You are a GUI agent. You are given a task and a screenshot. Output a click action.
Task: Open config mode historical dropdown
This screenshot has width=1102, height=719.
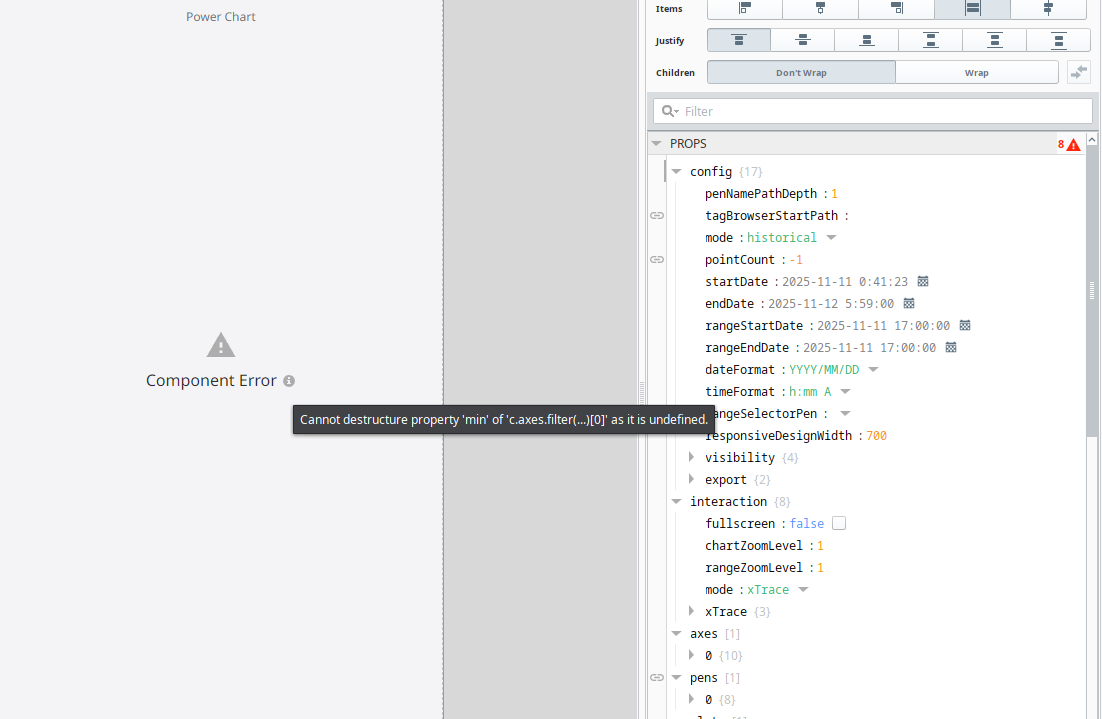[x=831, y=238]
